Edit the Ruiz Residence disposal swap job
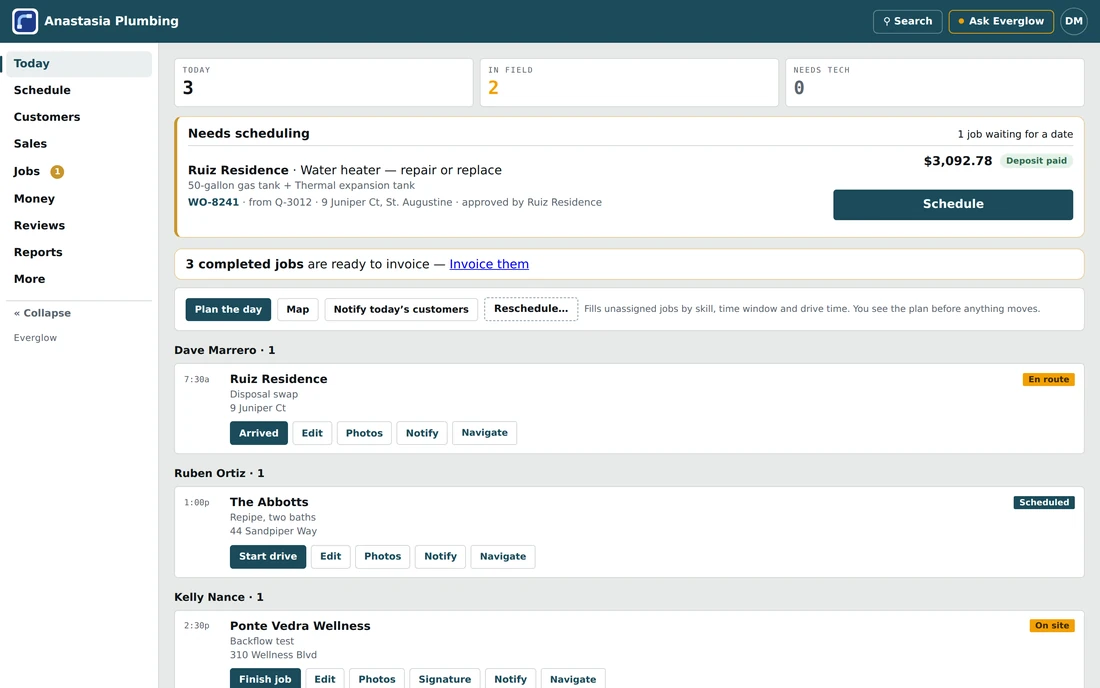 pyautogui.click(x=312, y=433)
